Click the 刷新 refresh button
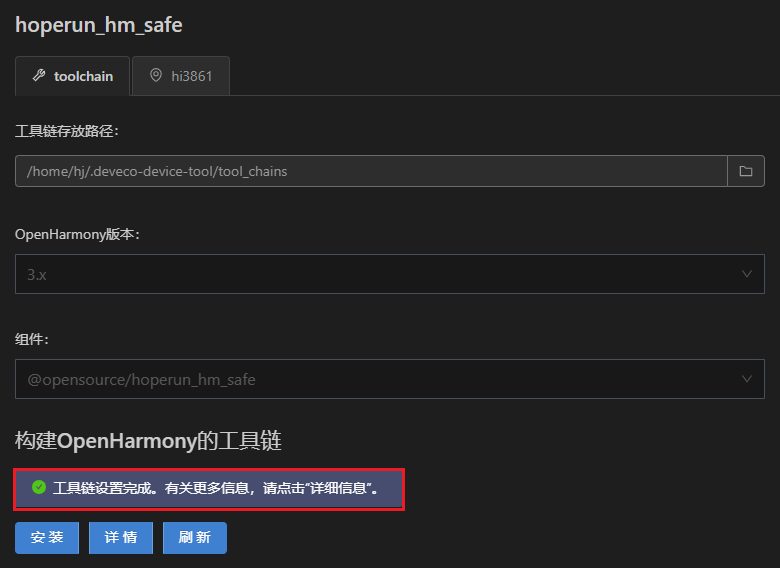780x568 pixels. coord(195,538)
